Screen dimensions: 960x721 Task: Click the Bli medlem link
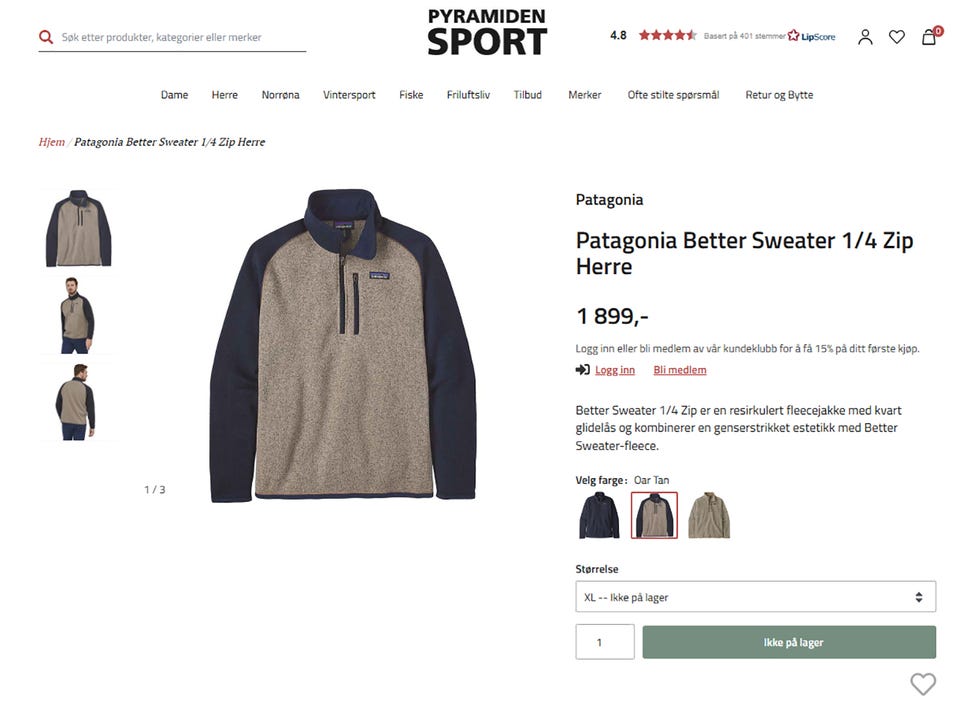pos(680,370)
